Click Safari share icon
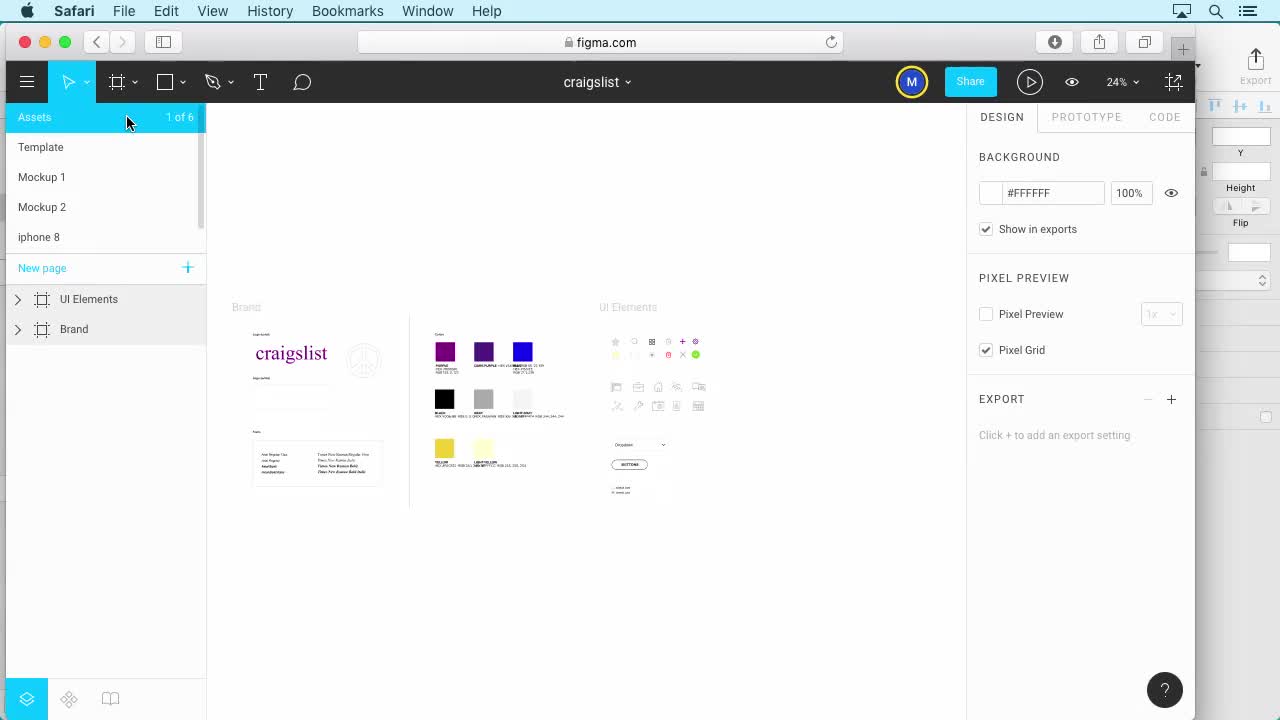Viewport: 1280px width, 720px height. 1099,42
